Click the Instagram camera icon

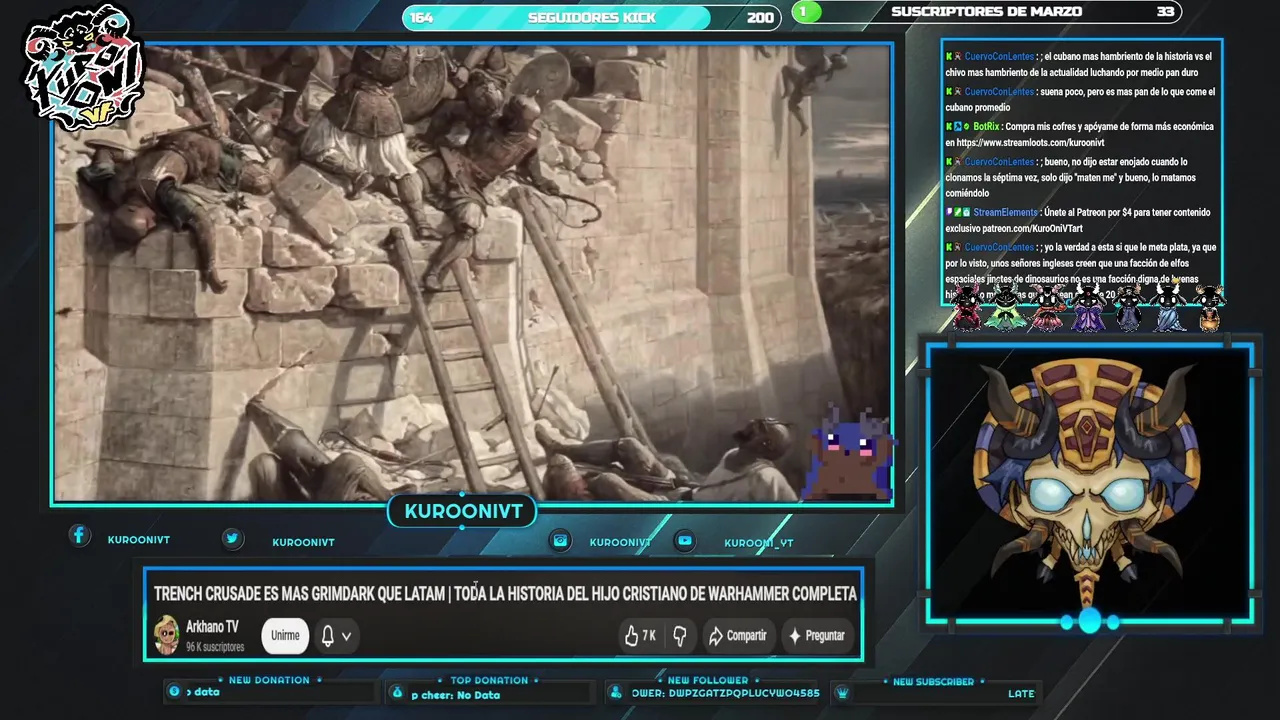(x=561, y=541)
